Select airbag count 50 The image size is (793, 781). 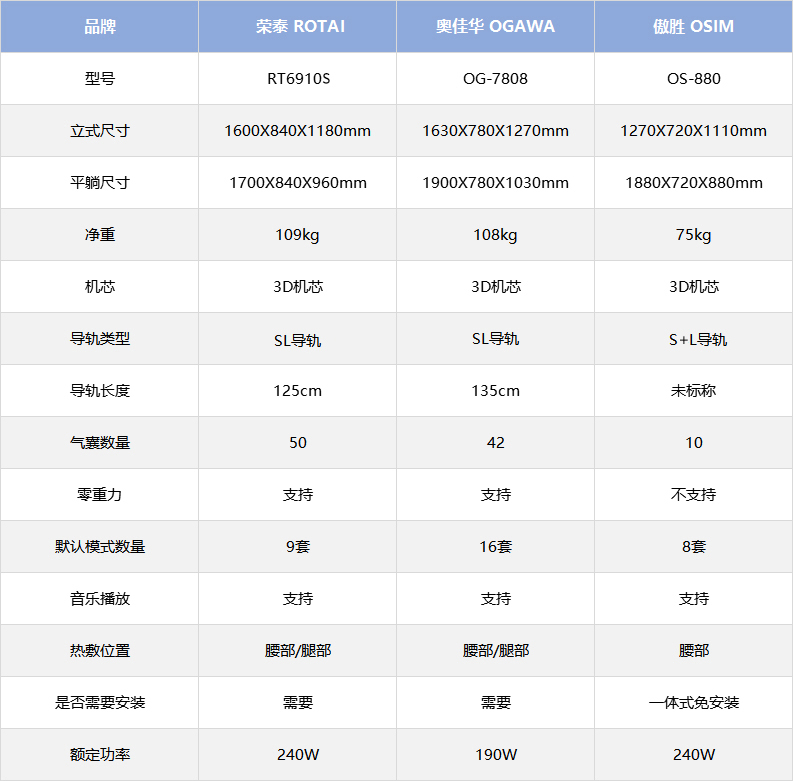click(297, 443)
